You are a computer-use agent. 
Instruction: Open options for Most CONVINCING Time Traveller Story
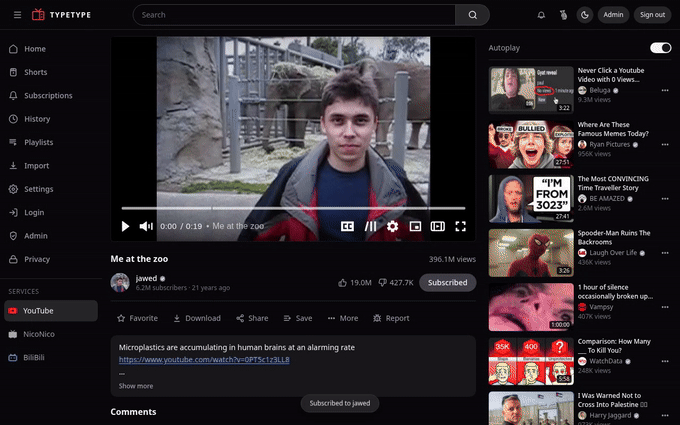[665, 199]
